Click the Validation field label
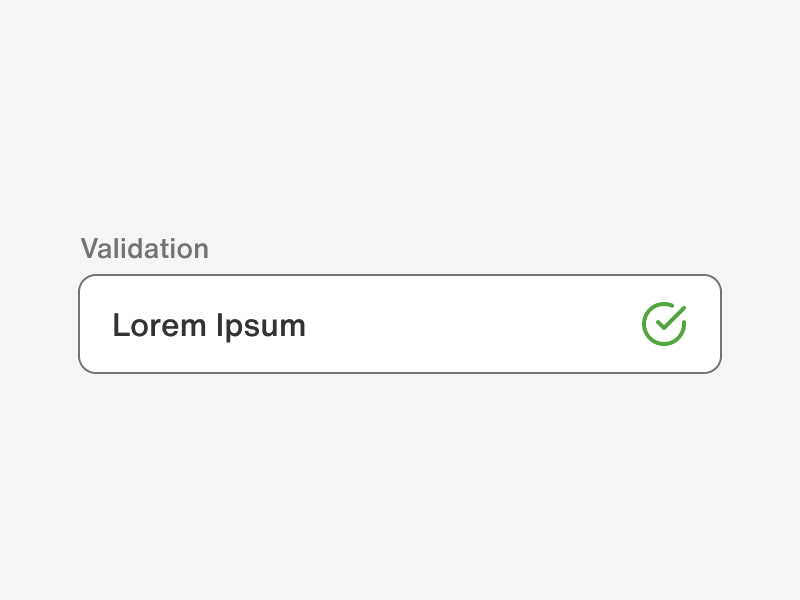This screenshot has height=600, width=800. [145, 249]
